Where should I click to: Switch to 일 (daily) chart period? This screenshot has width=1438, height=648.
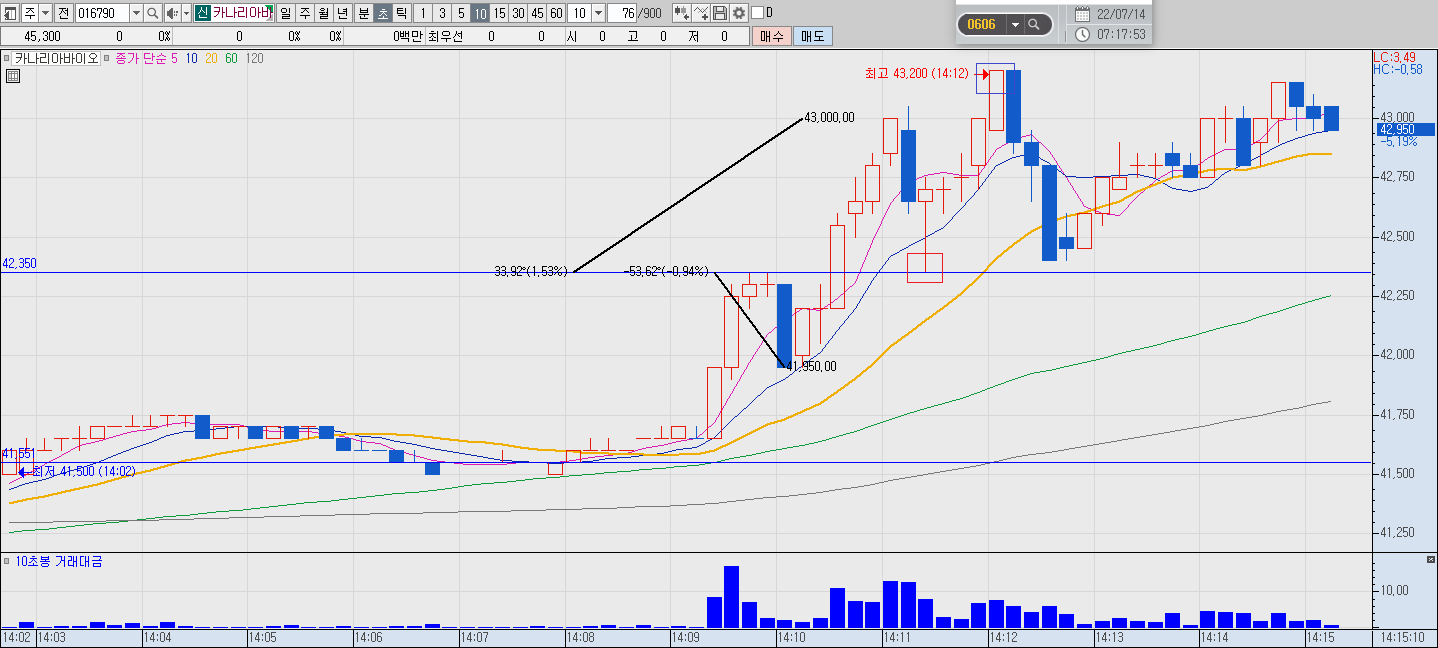(x=286, y=13)
